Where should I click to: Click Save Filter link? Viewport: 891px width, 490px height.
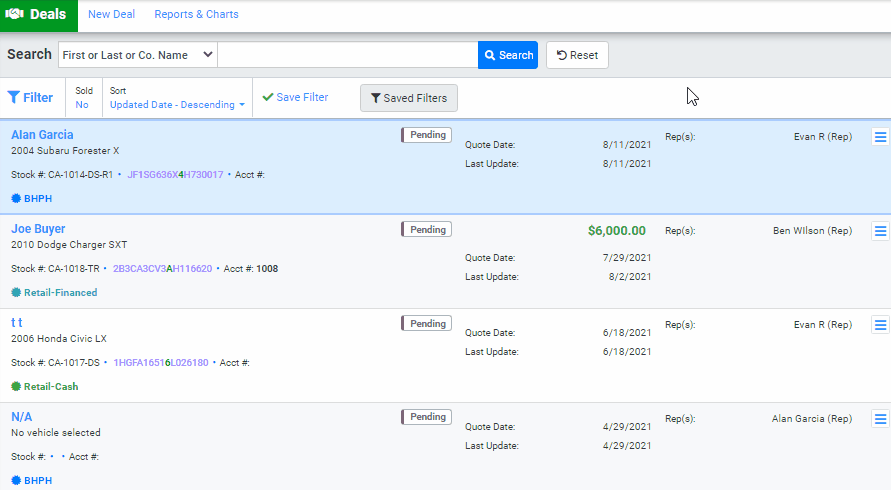point(295,98)
